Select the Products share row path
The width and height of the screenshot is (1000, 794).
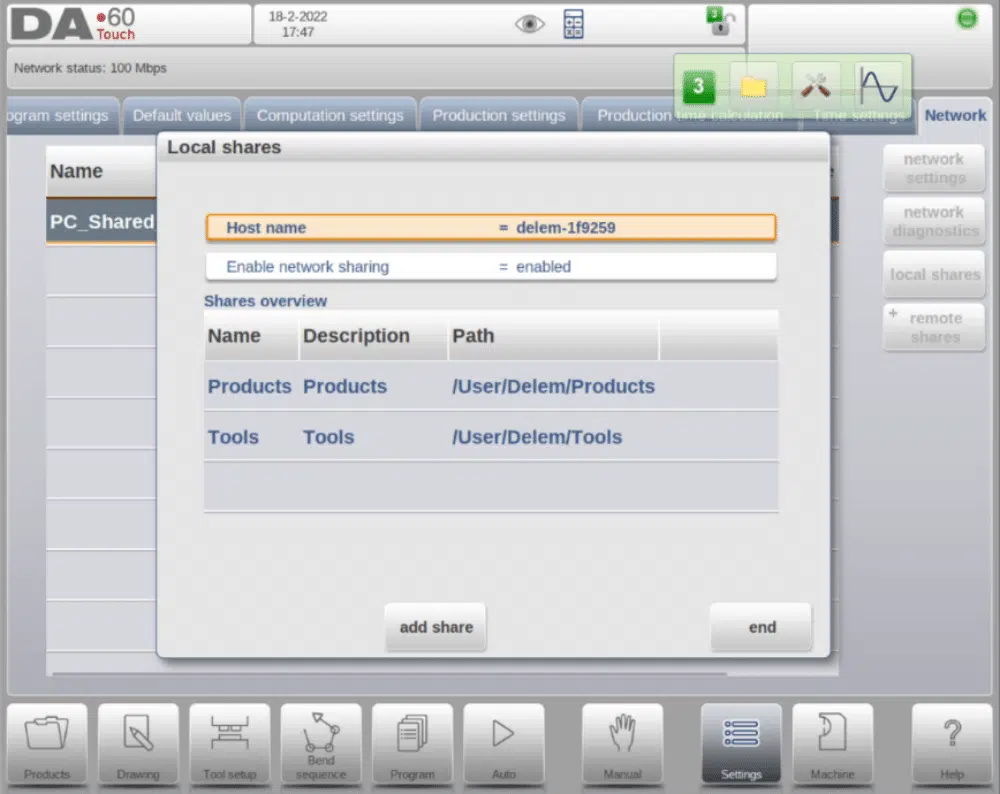click(x=554, y=386)
